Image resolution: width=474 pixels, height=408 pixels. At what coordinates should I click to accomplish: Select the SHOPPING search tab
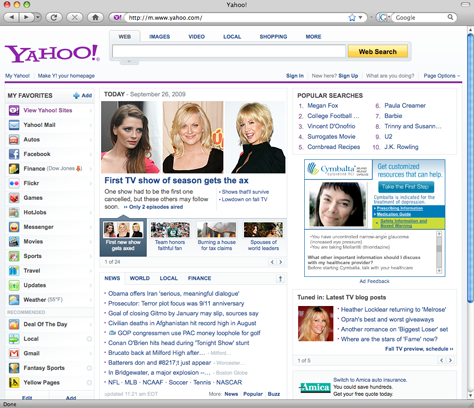[x=273, y=37]
